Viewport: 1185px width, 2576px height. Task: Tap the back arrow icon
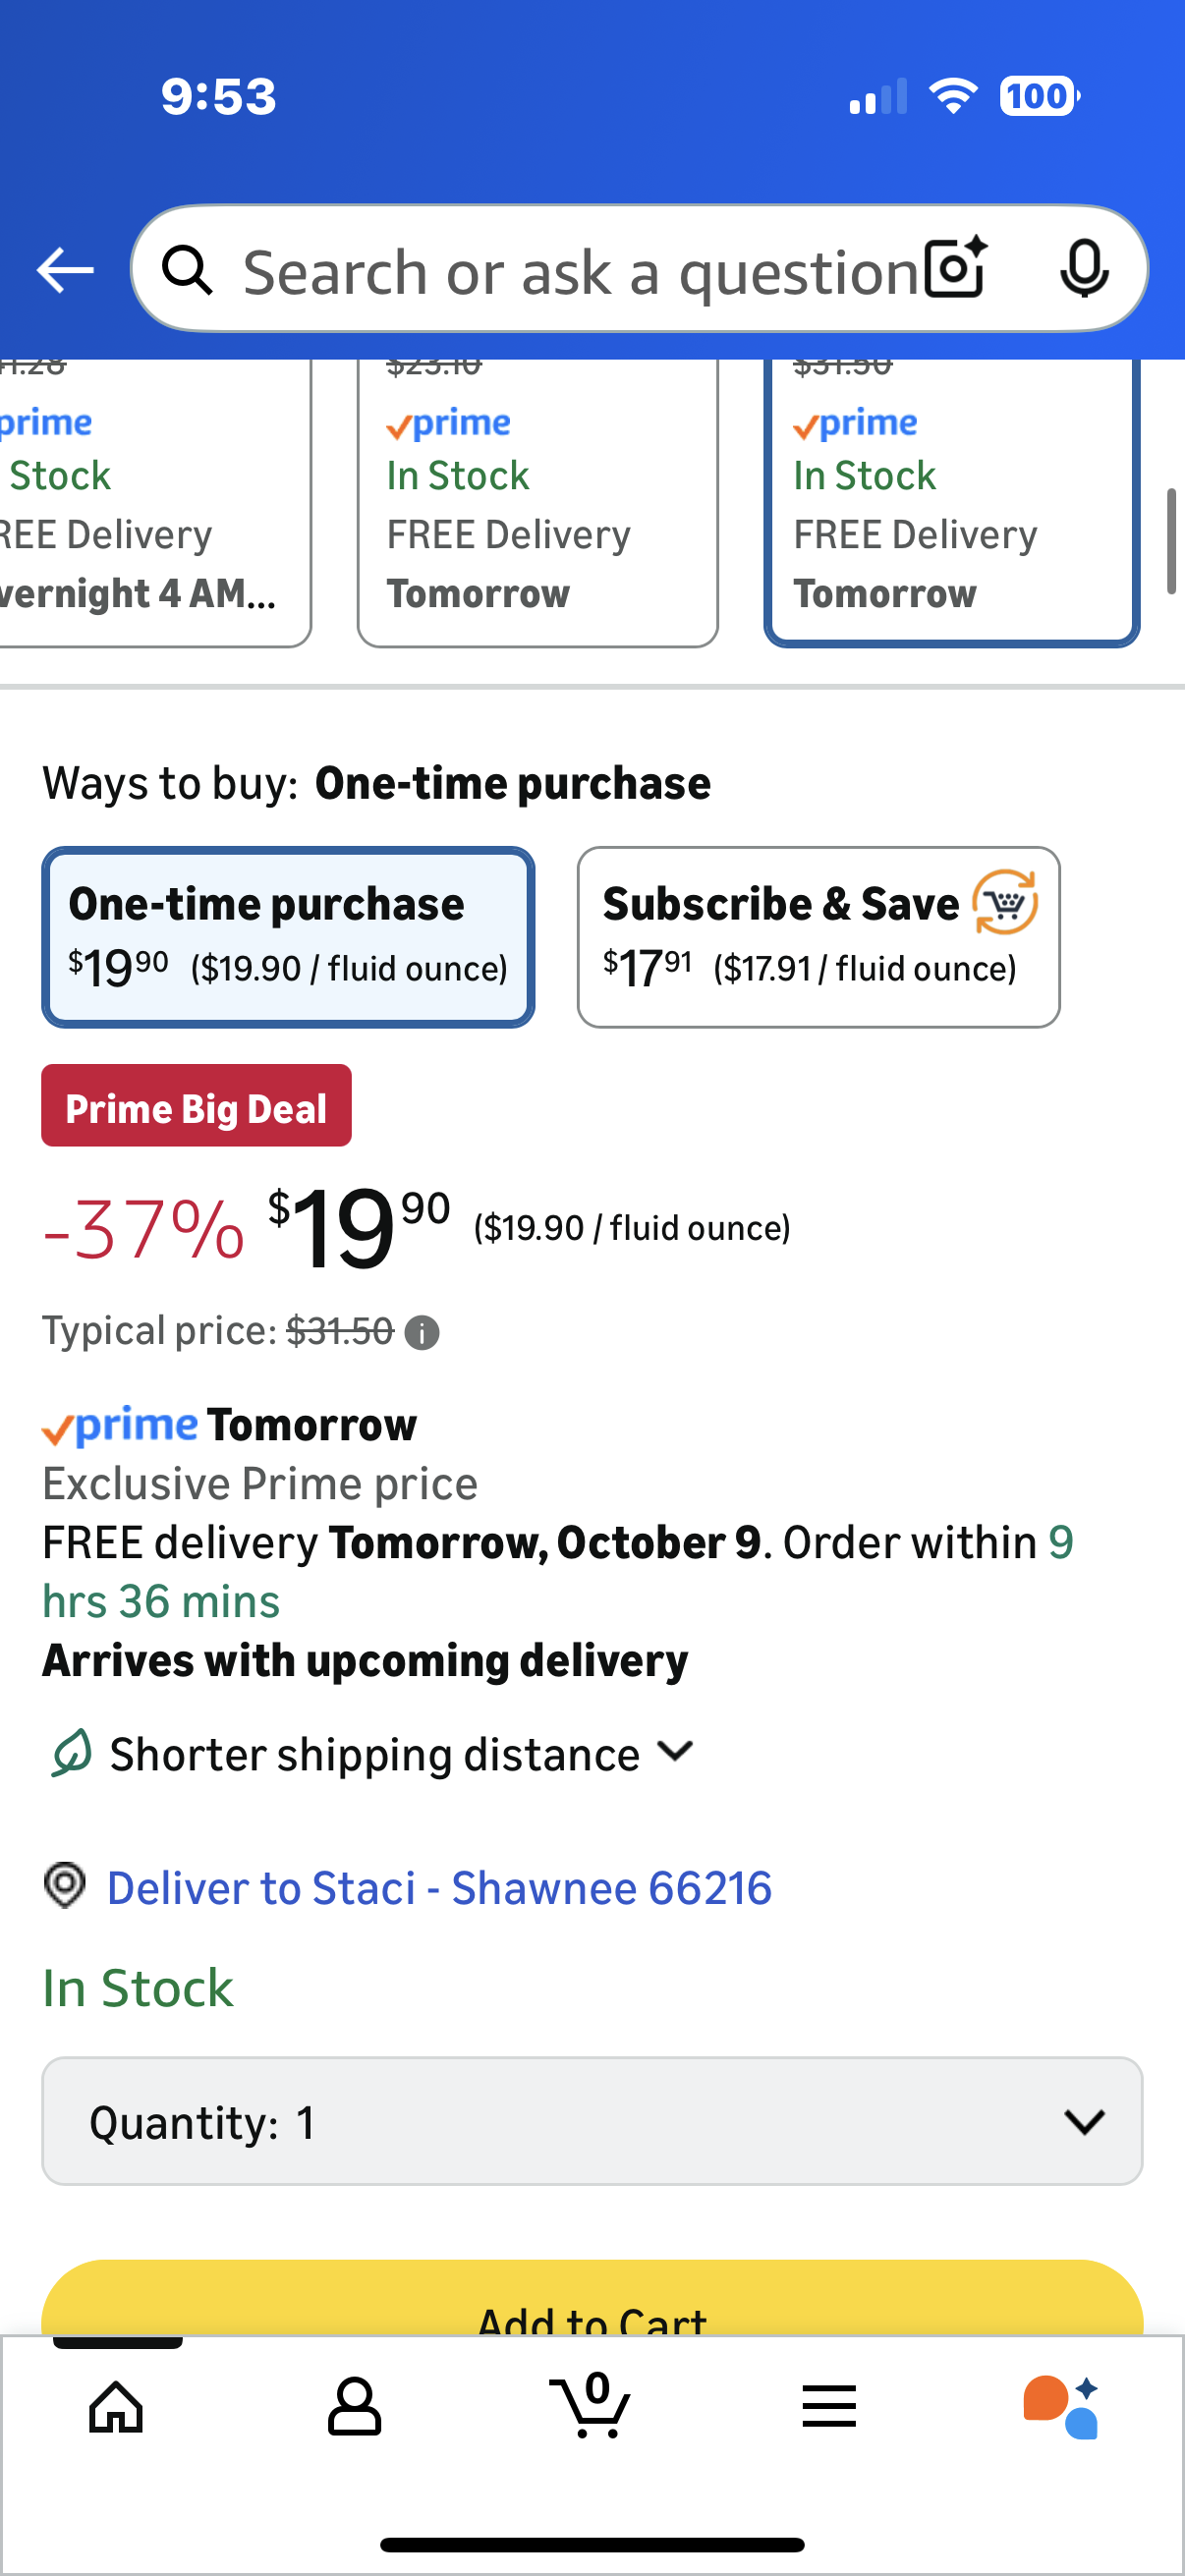[x=65, y=270]
